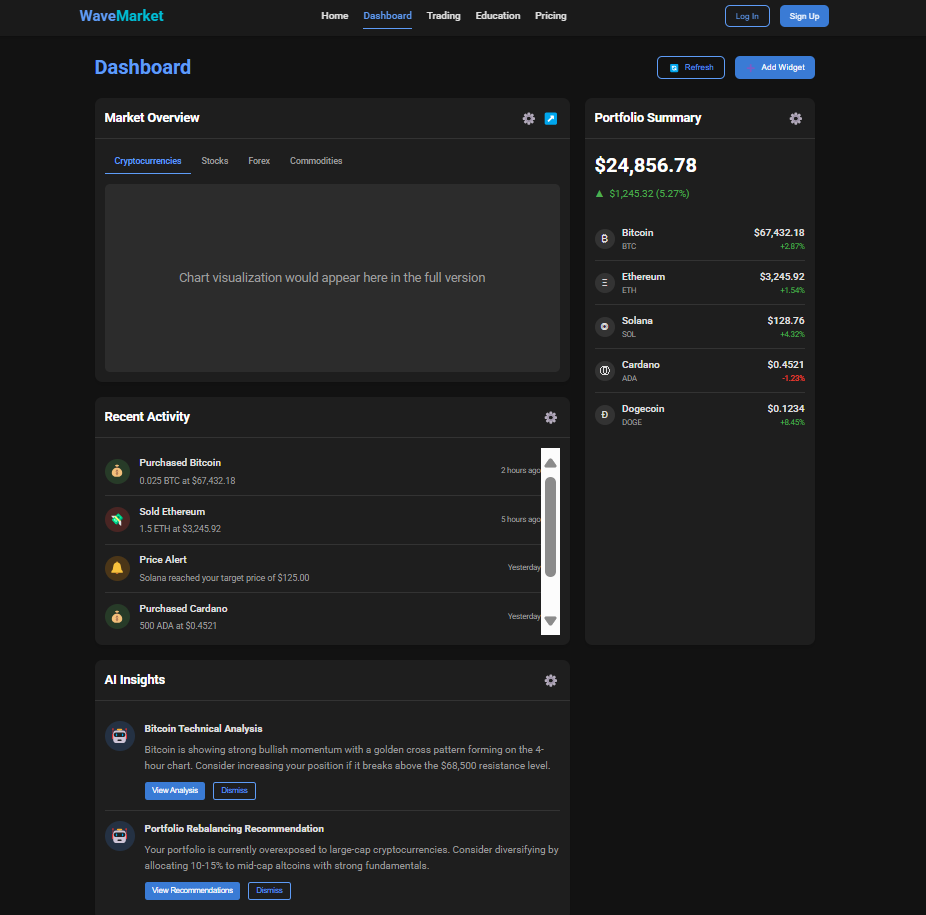Click the Dogecoin coin icon in portfolio
The height and width of the screenshot is (915, 926).
click(x=604, y=415)
